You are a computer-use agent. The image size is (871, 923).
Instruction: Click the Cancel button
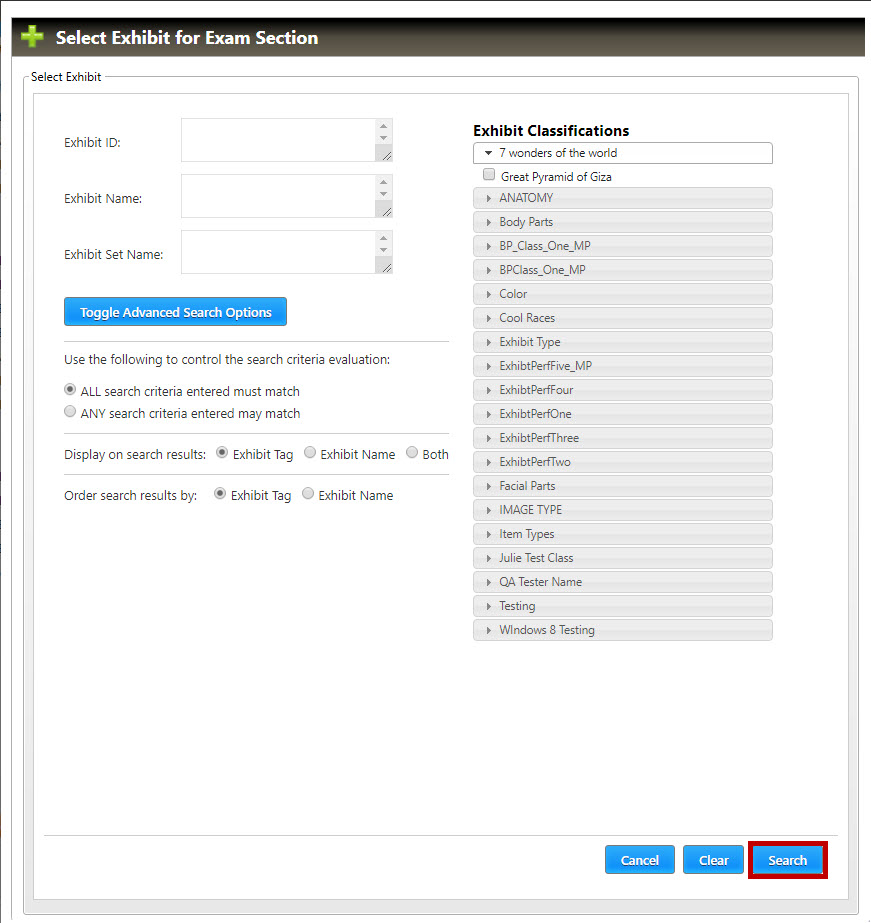[639, 860]
